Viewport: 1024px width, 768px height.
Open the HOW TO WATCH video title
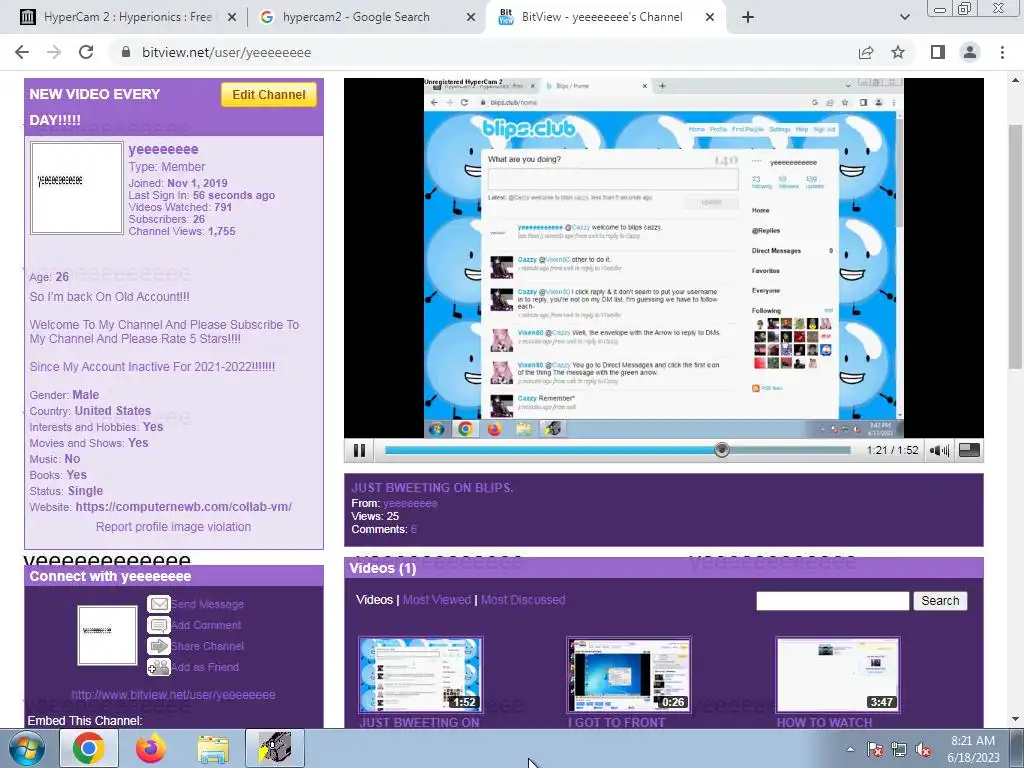coord(824,722)
